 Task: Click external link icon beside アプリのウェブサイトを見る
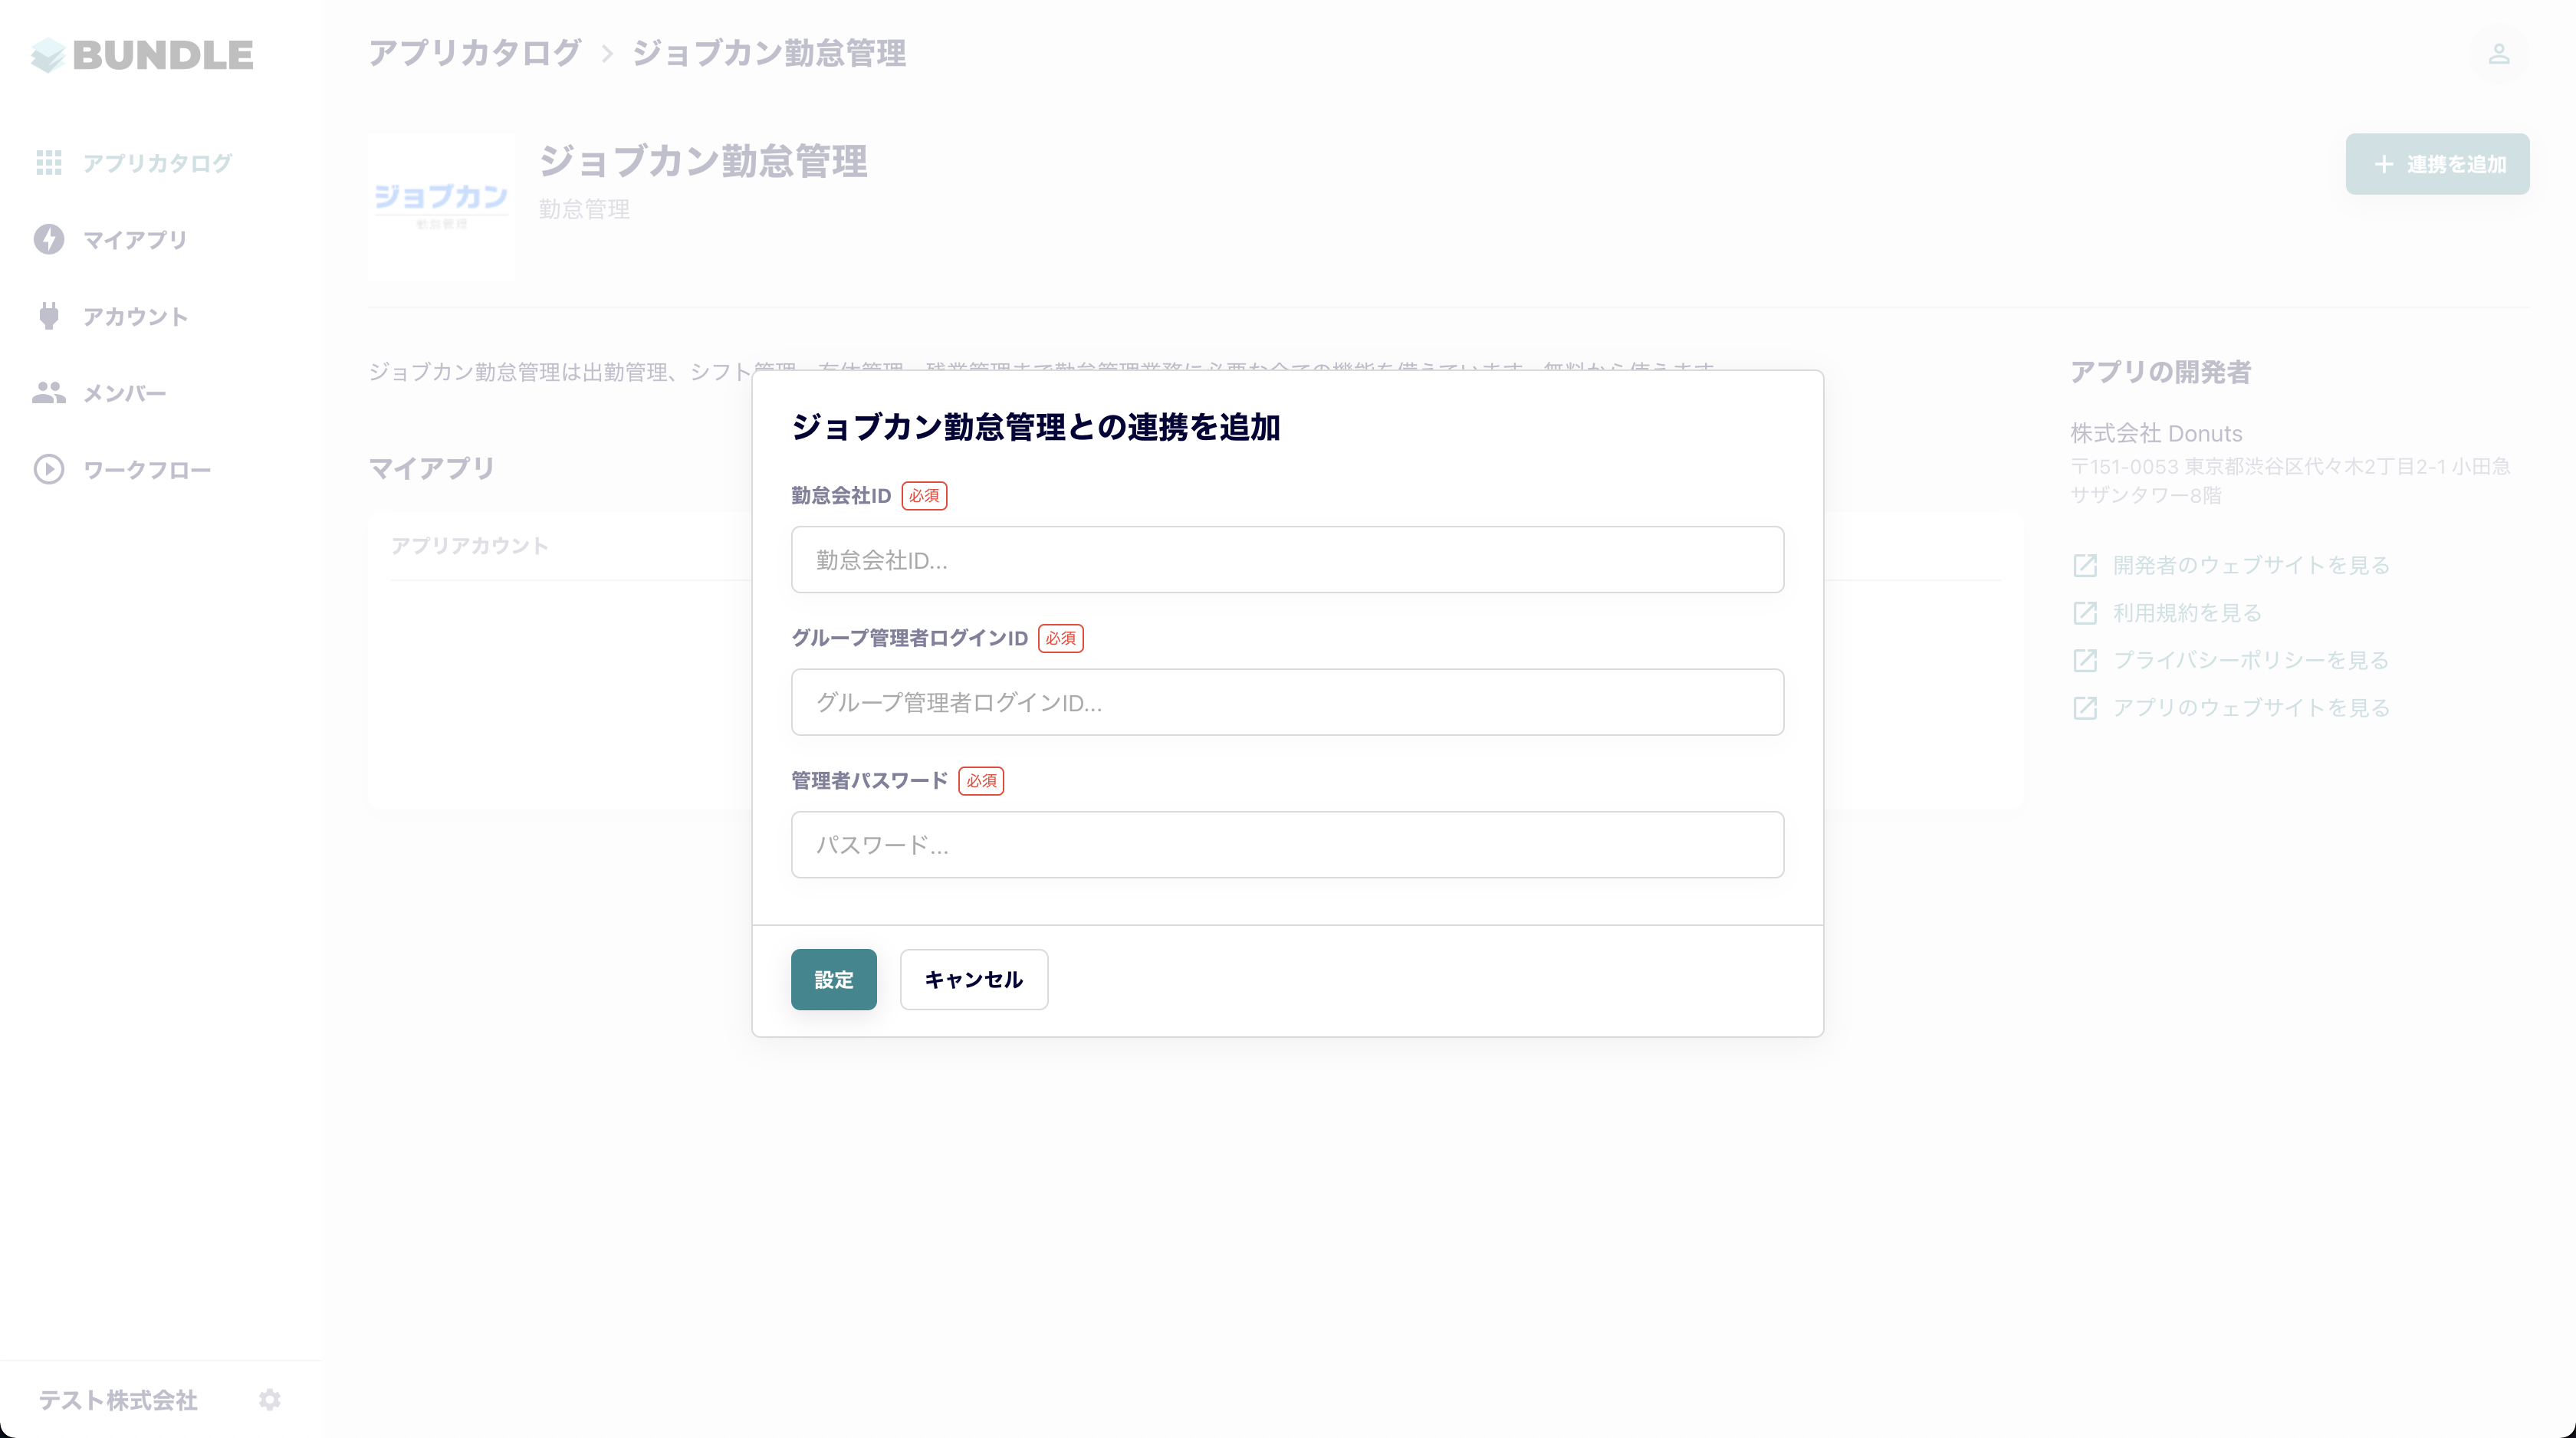pos(2085,708)
